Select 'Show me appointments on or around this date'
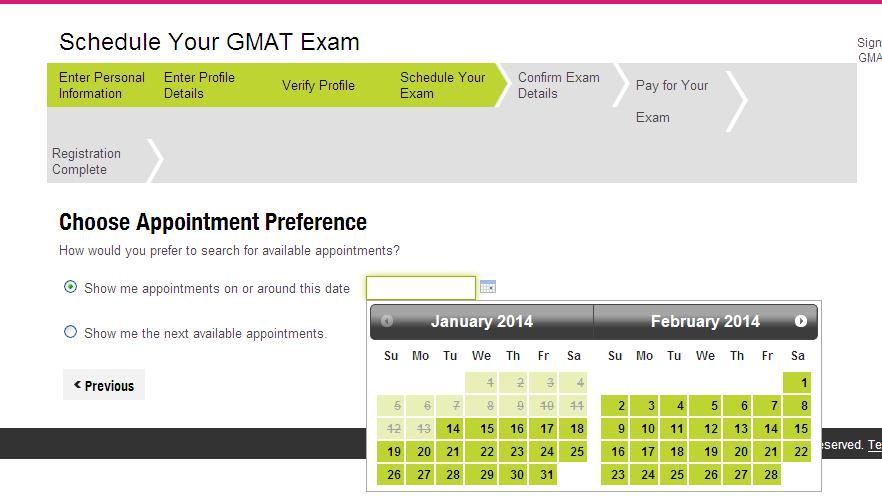 click(70, 287)
